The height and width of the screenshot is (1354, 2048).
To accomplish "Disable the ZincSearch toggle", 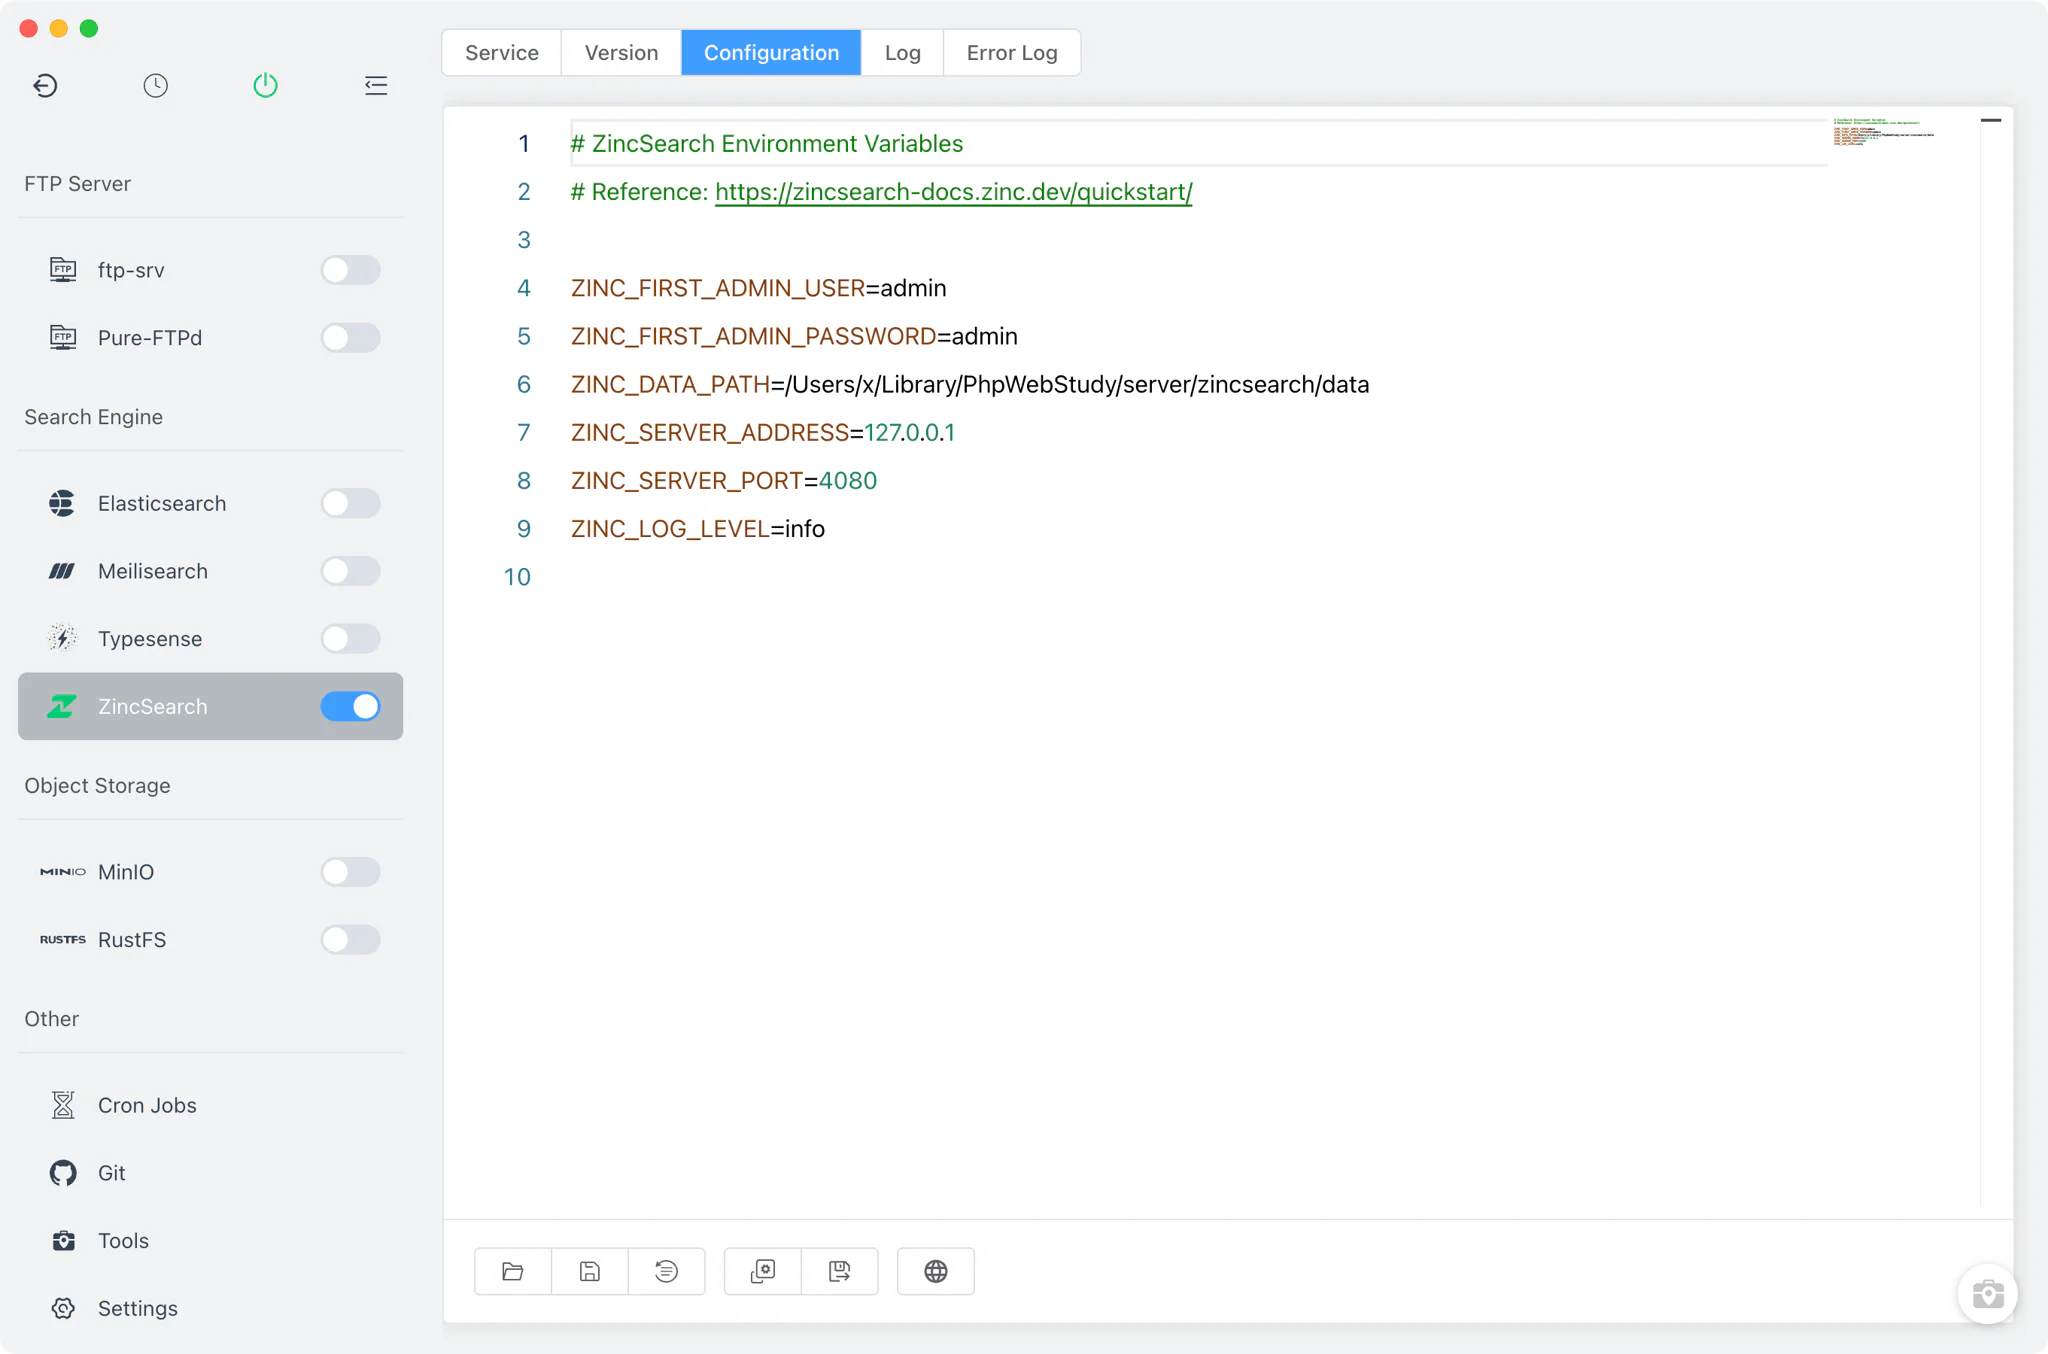I will [350, 706].
